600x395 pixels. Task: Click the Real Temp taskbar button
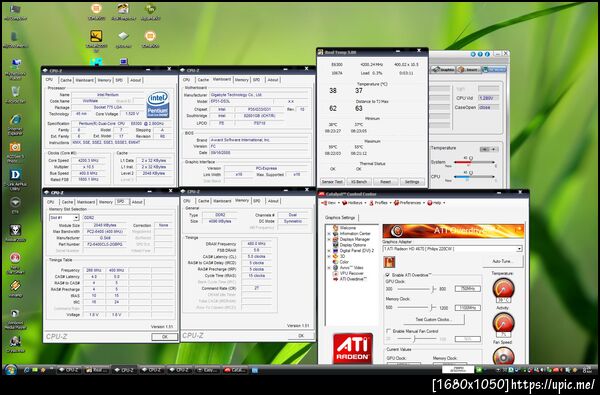click(x=97, y=370)
